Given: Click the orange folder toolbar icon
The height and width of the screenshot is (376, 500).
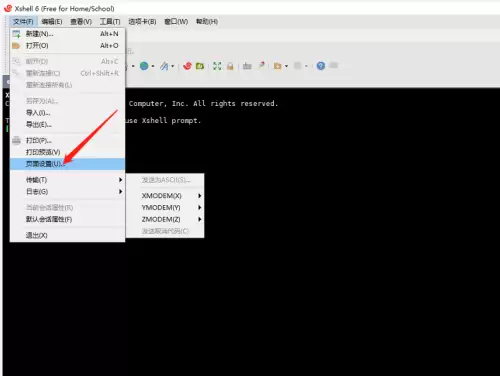Looking at the screenshot, I should point(277,66).
